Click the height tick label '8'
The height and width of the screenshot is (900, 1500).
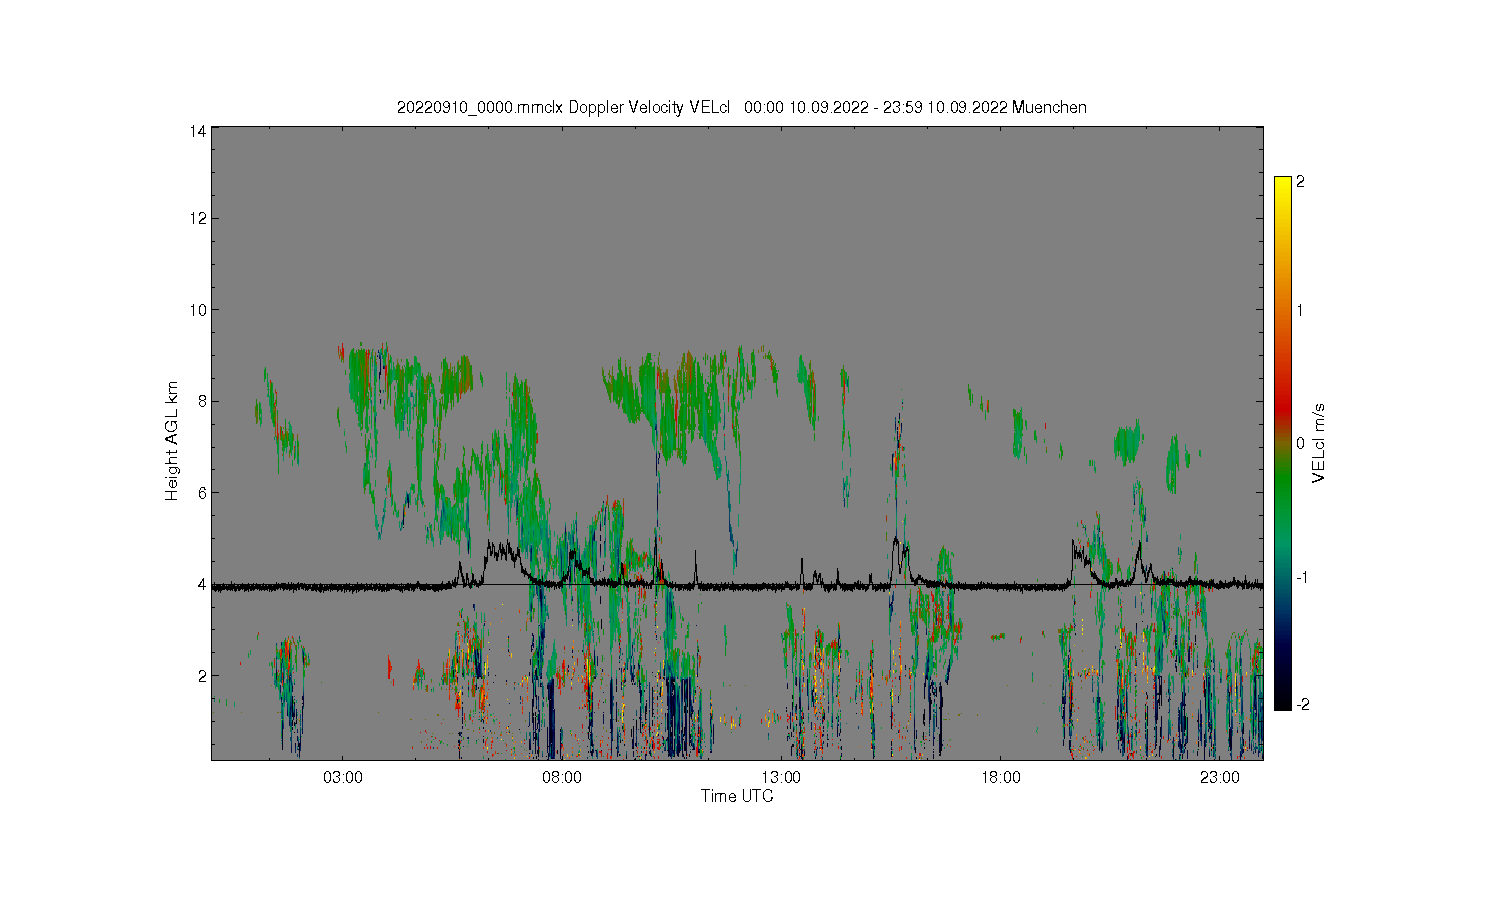(202, 401)
